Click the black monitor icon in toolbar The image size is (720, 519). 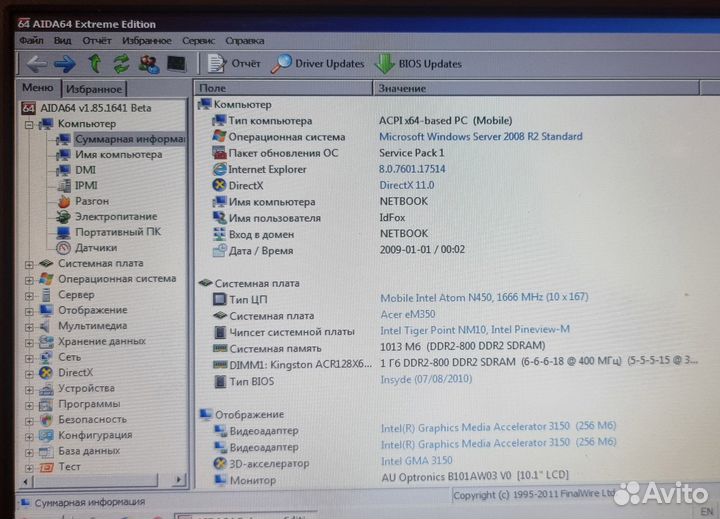(176, 64)
